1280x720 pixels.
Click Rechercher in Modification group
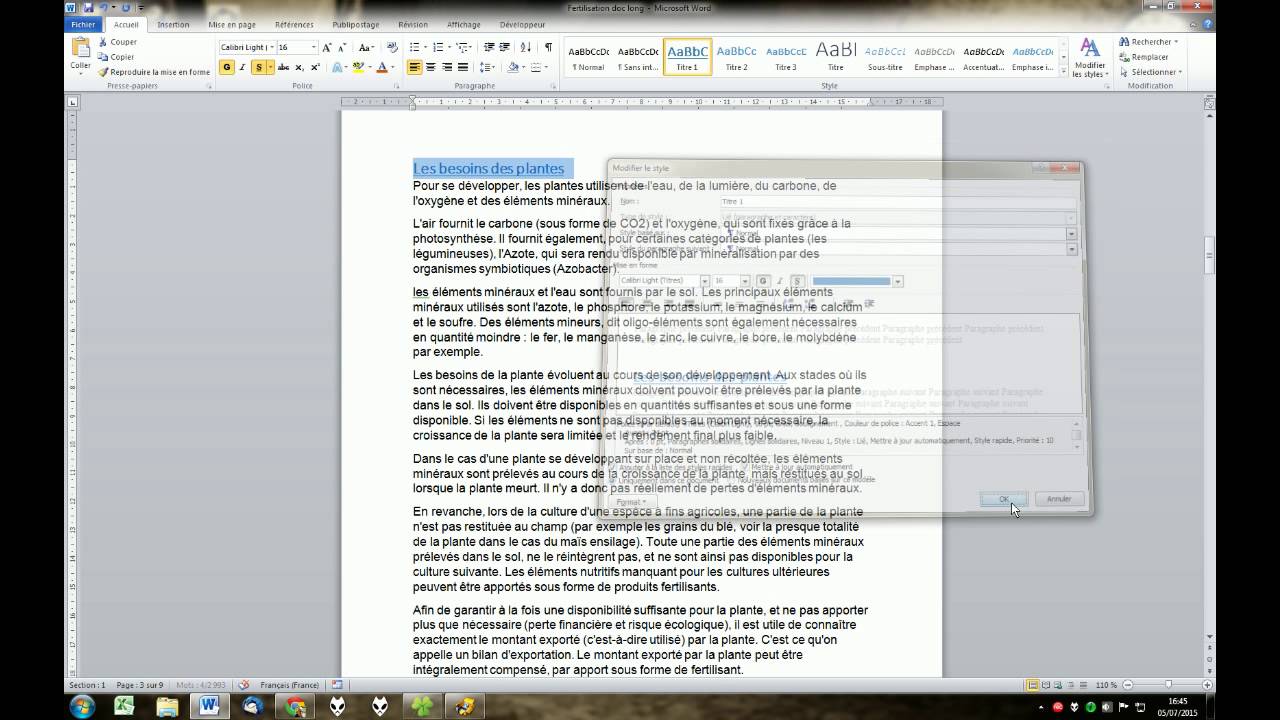tap(1149, 42)
